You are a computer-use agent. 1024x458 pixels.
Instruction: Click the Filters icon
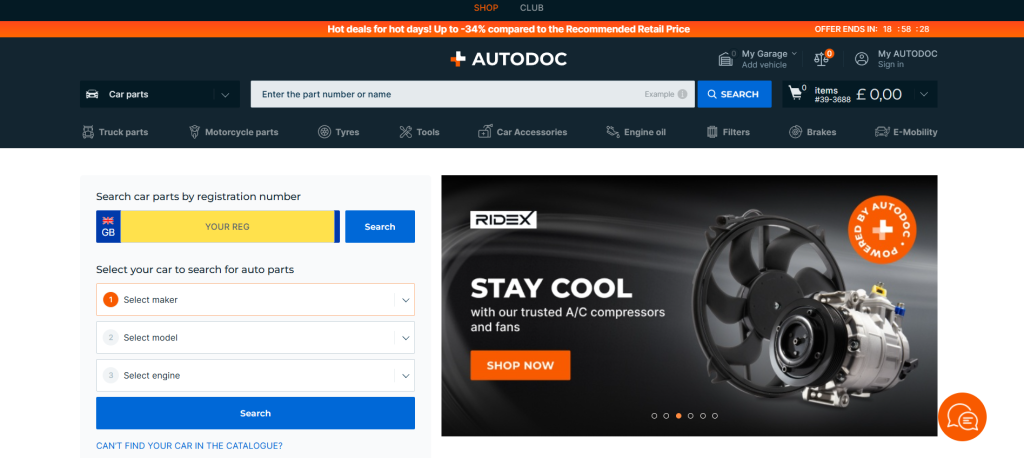pos(712,132)
